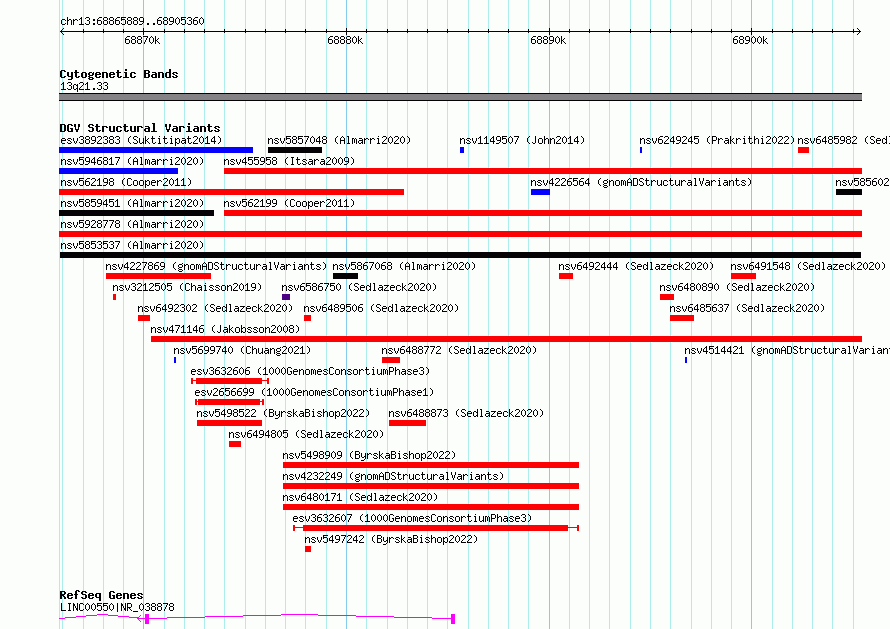Select nsv4226564 (gnomADStructuralVariants) label
Viewport: 890px width, 629px height.
tap(641, 182)
